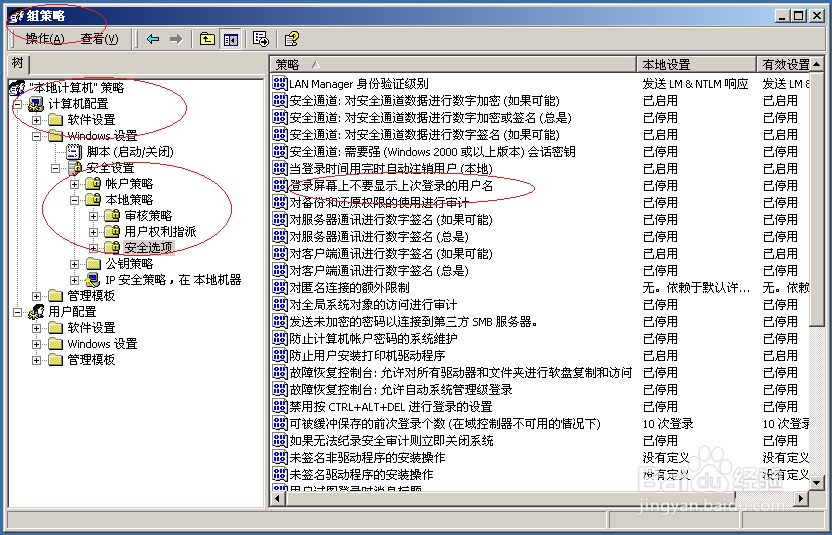The image size is (832, 535).
Task: Expand the 软件设置 under 计算机配置
Action: tap(37, 120)
